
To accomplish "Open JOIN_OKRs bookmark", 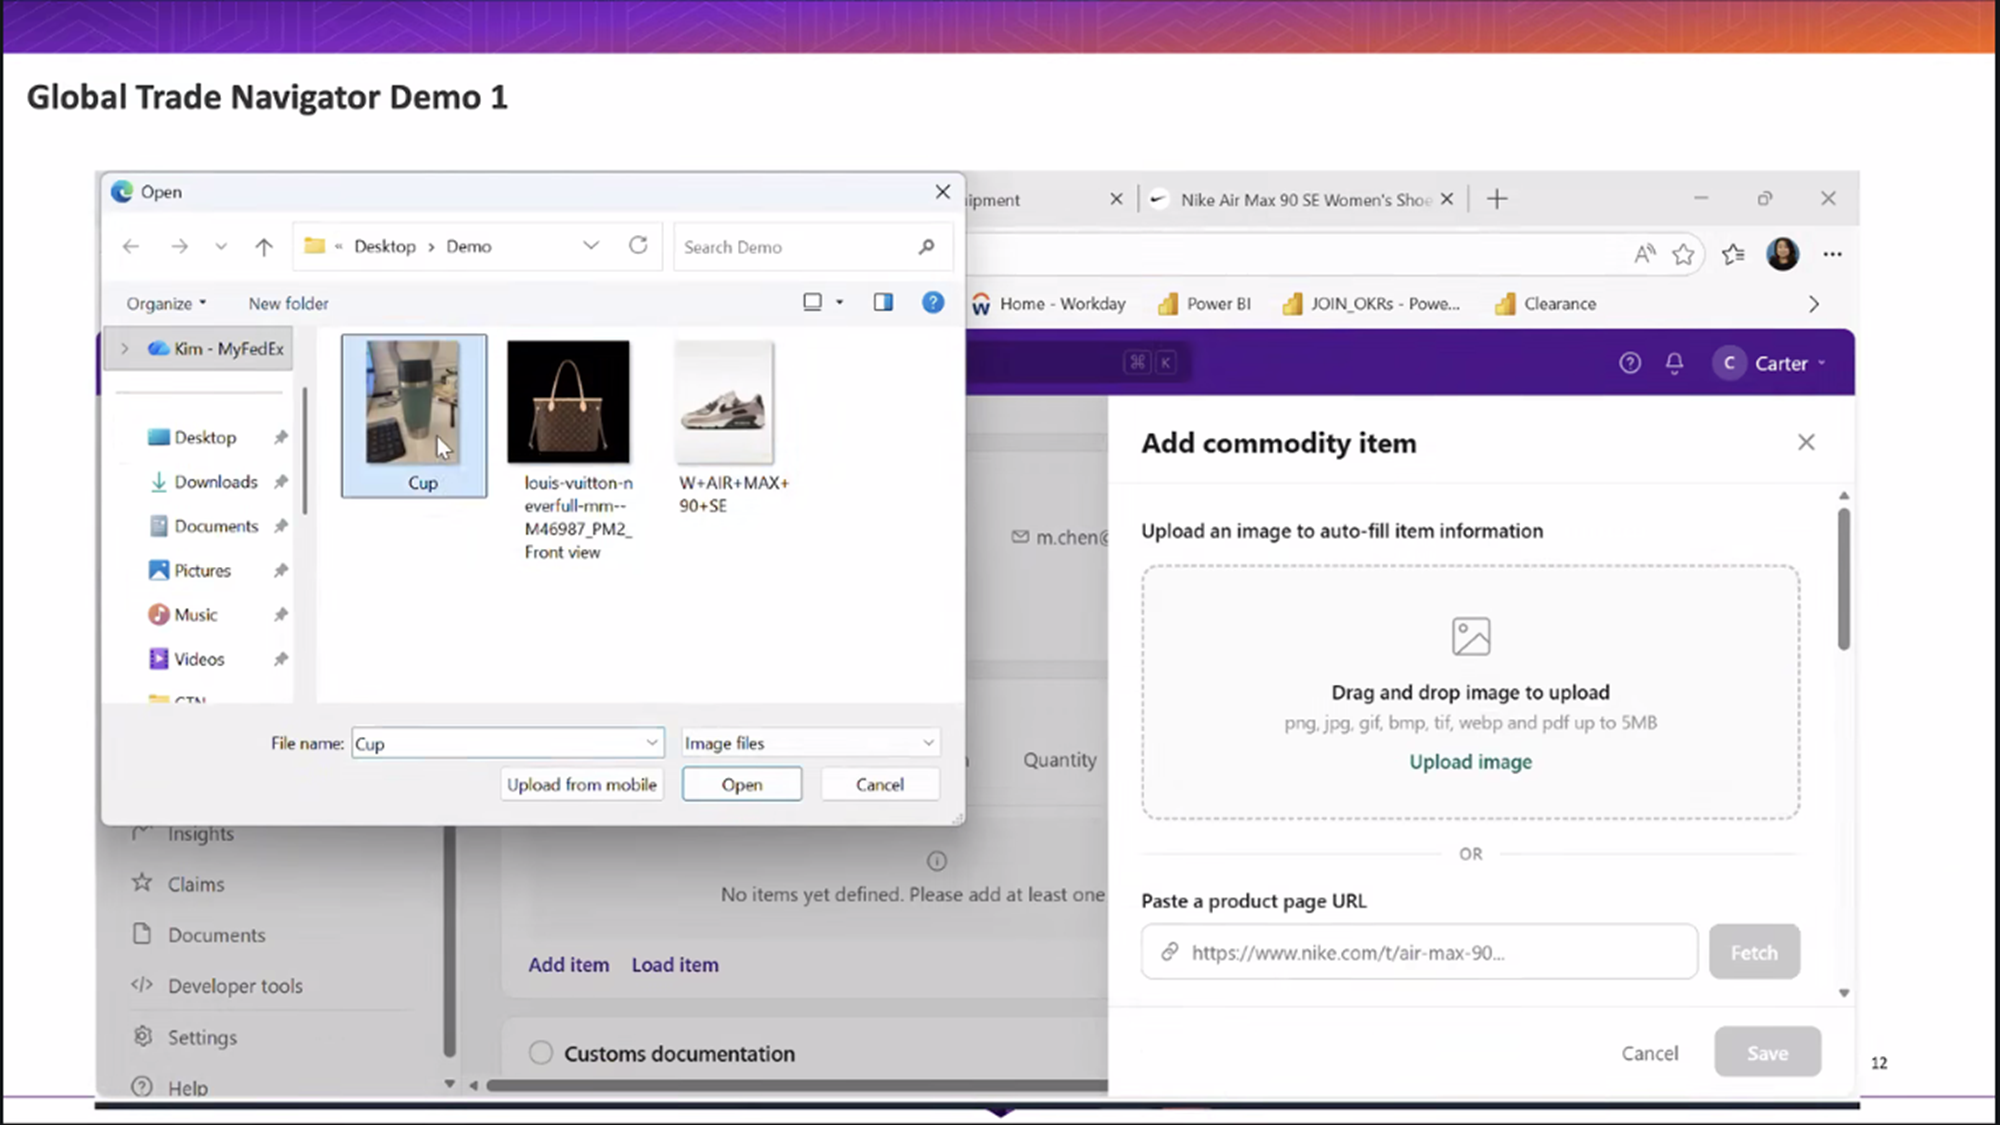I will [x=1371, y=304].
